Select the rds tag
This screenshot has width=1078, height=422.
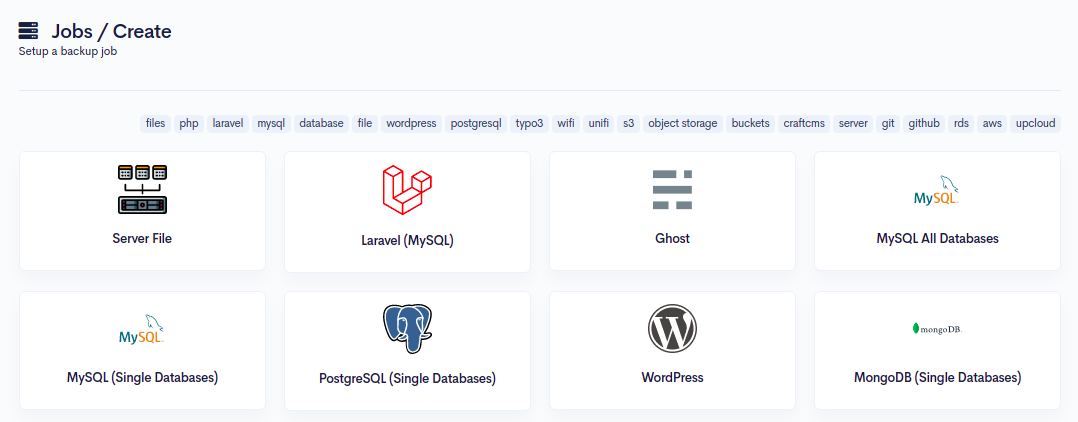pyautogui.click(x=961, y=124)
